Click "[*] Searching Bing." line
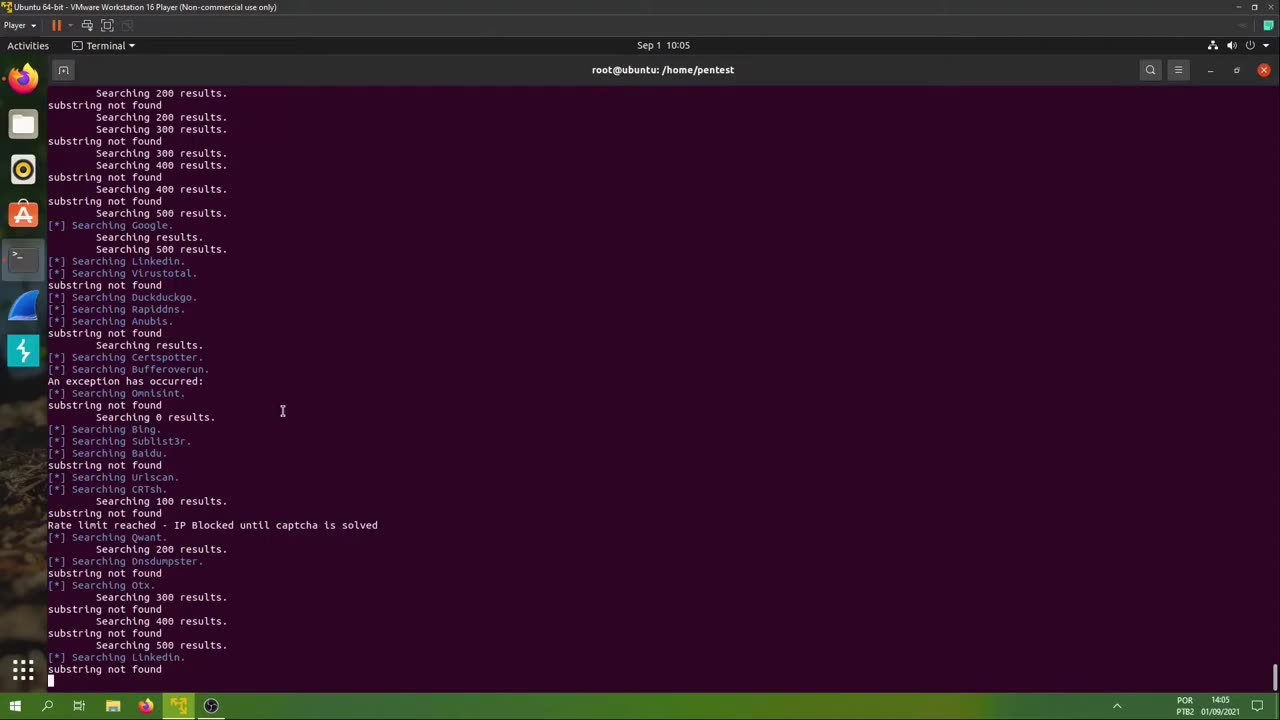This screenshot has width=1280, height=720. coord(104,429)
